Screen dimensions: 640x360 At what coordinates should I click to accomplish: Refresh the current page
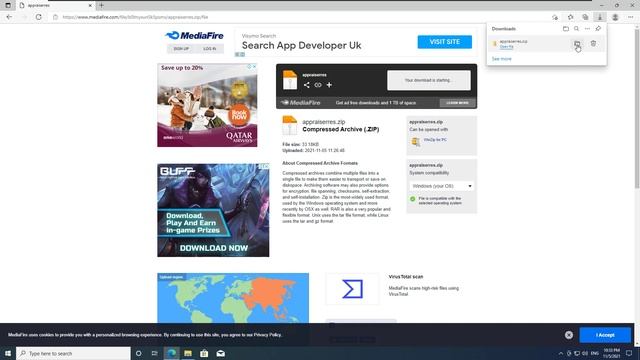coord(38,17)
